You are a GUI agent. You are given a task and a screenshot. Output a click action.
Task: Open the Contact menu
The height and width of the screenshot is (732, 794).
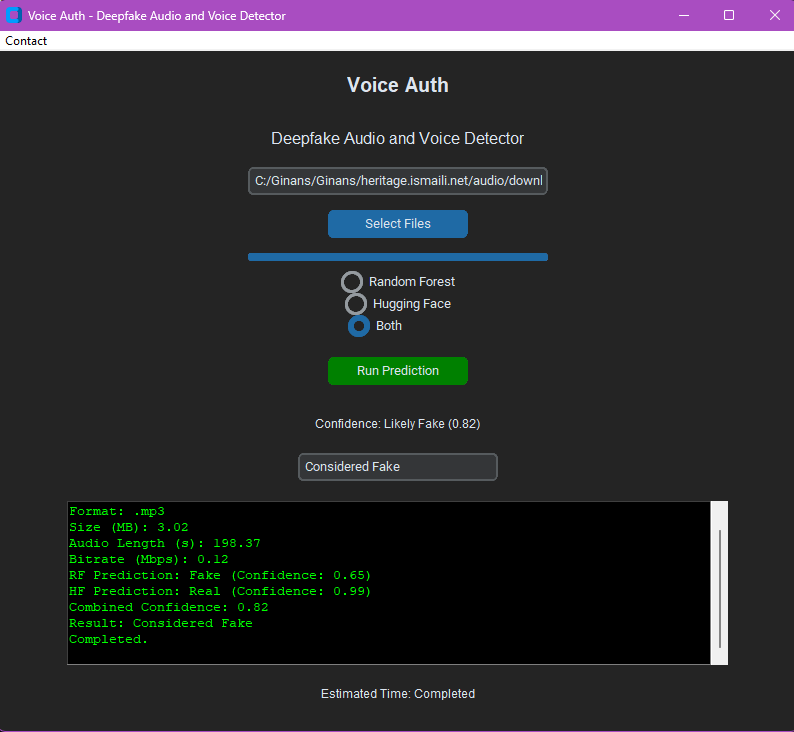pos(26,41)
